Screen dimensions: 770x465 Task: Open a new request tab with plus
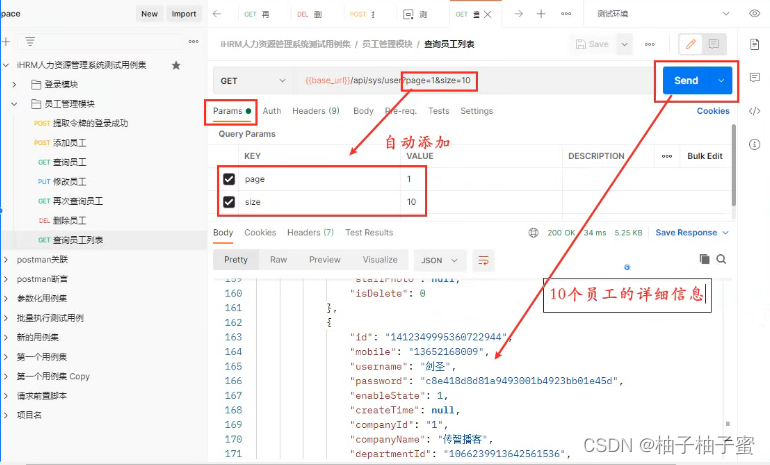coord(541,14)
